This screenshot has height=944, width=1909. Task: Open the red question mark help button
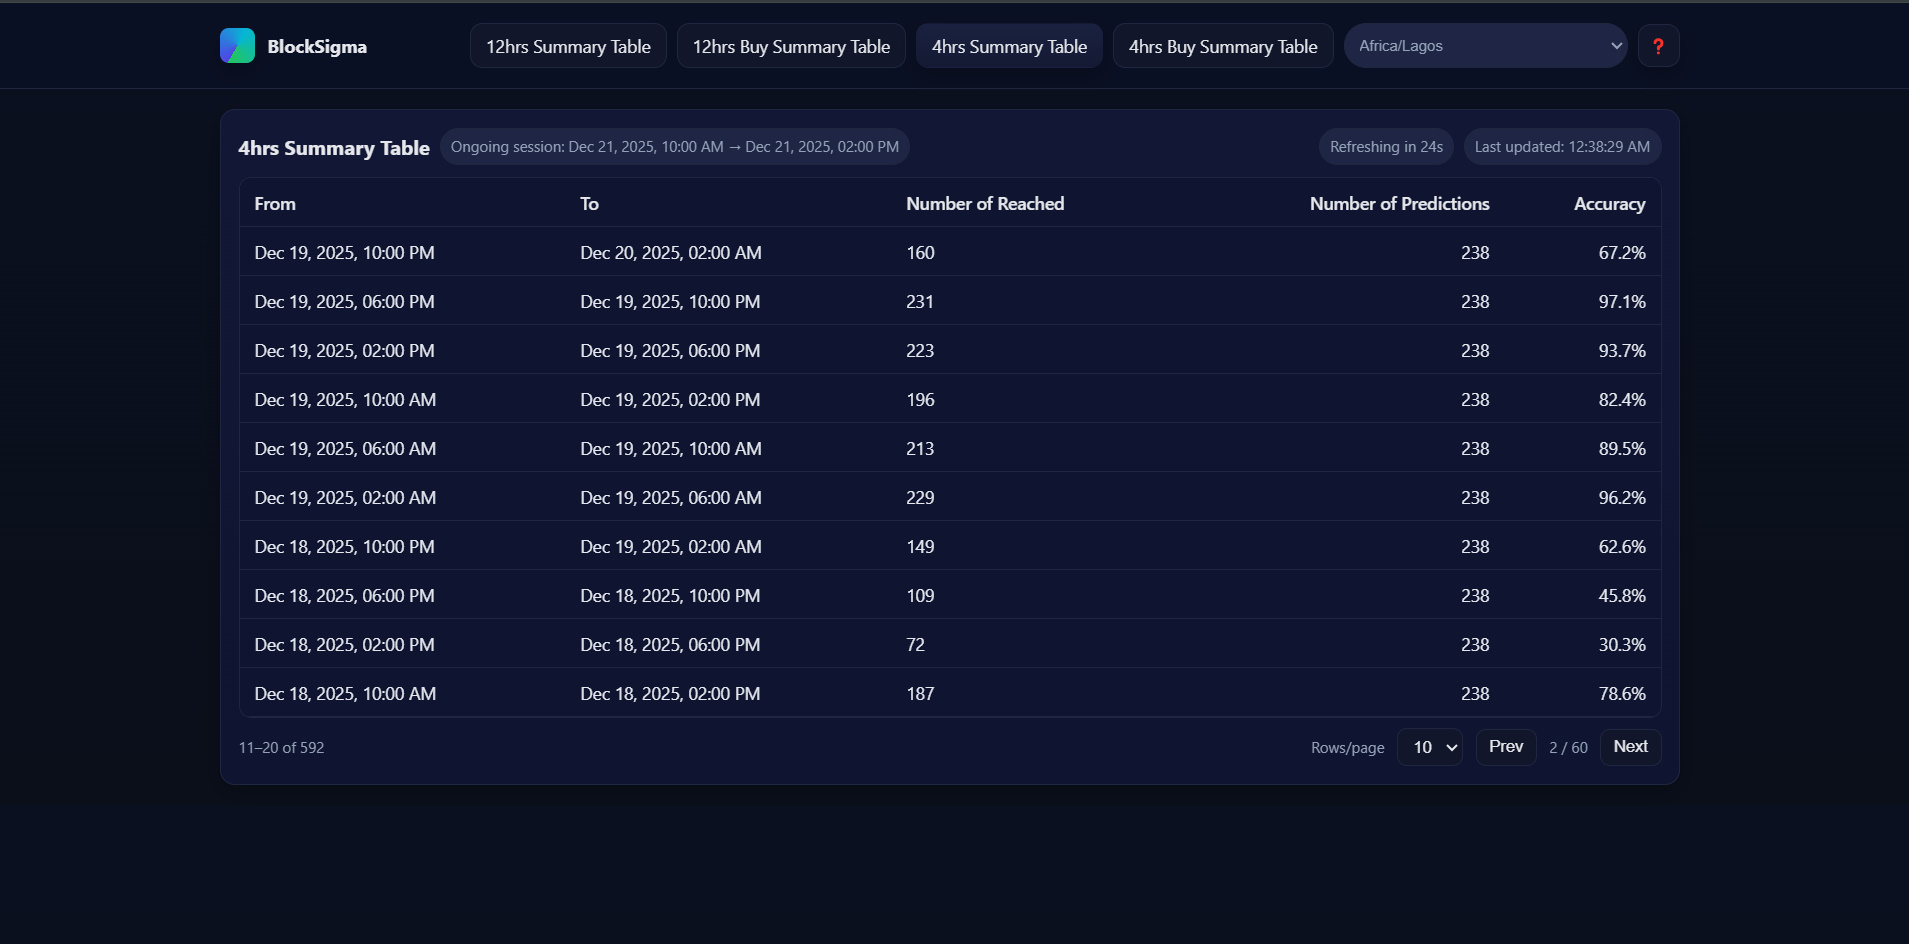[1658, 46]
